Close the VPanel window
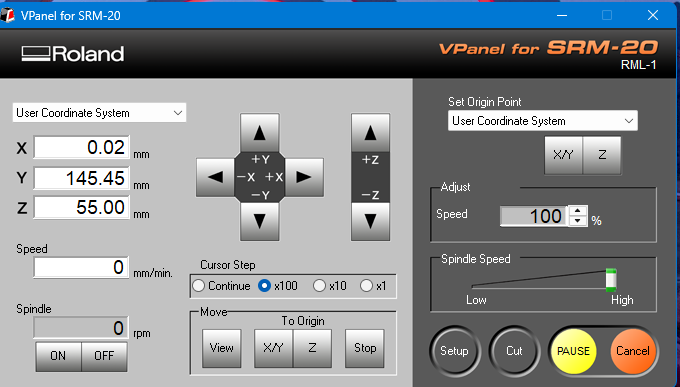The width and height of the screenshot is (680, 387). (x=653, y=16)
